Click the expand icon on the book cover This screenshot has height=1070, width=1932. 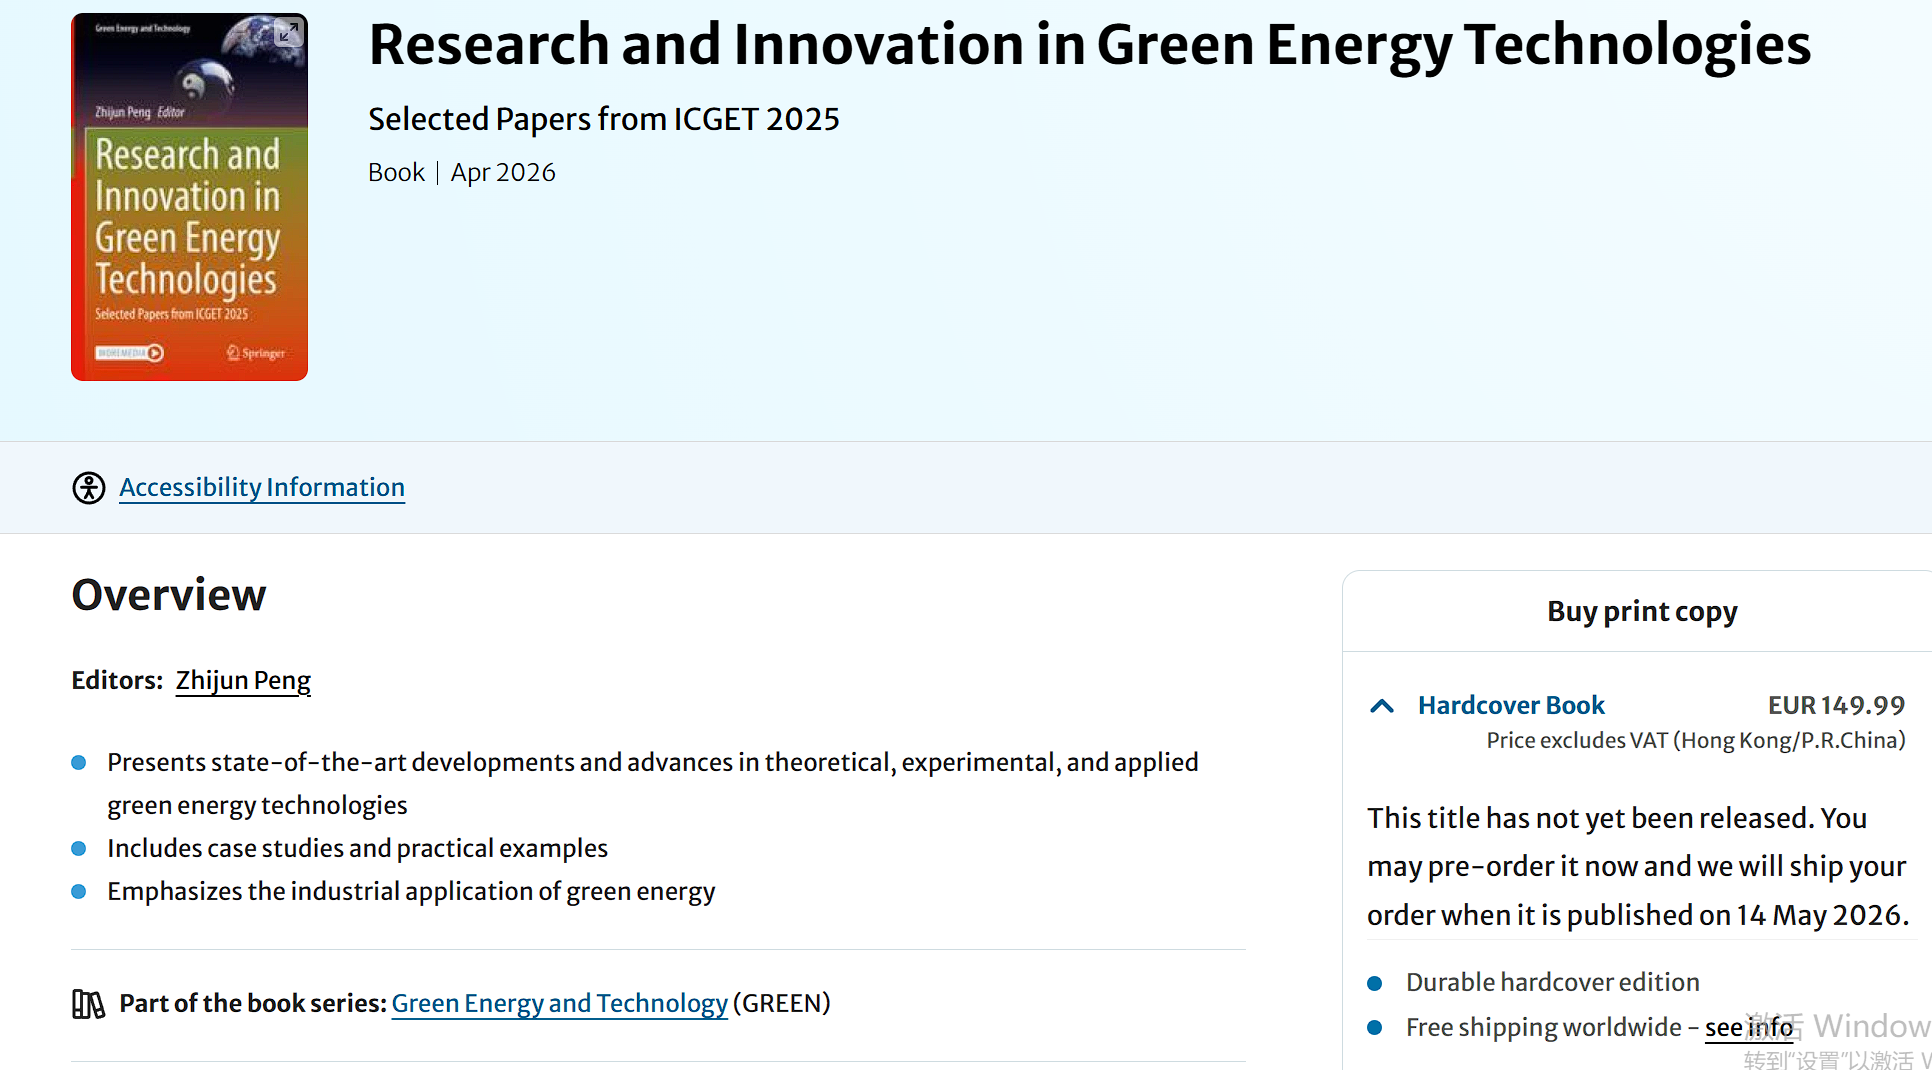point(288,33)
